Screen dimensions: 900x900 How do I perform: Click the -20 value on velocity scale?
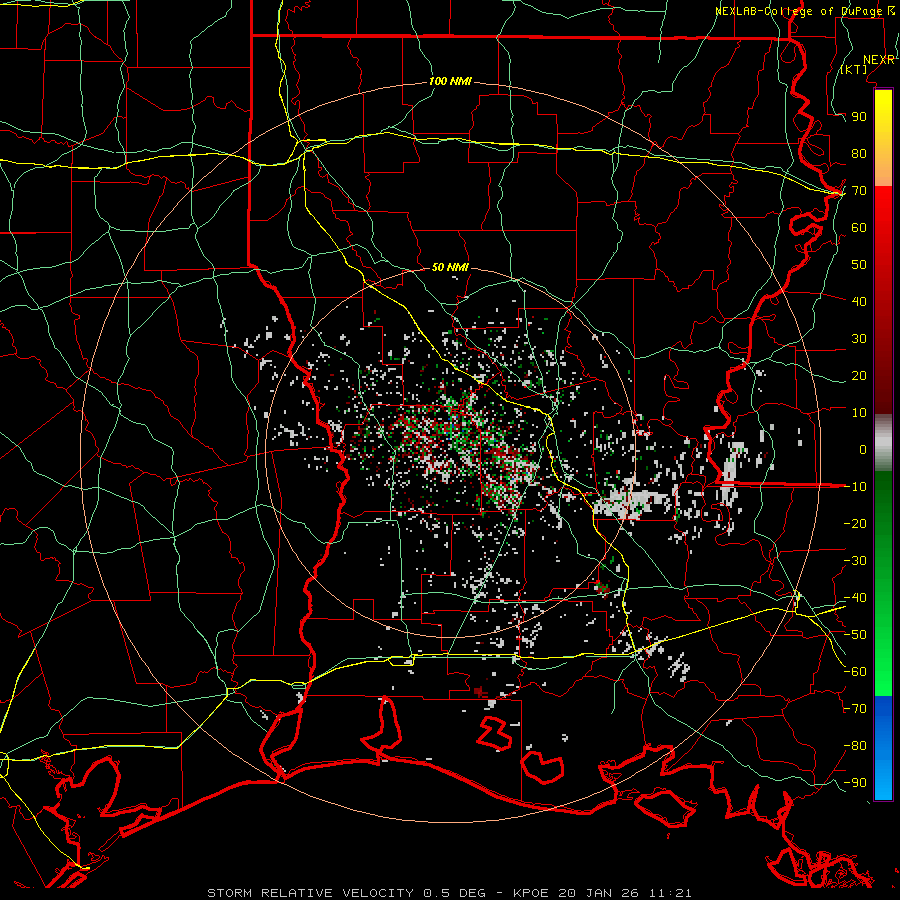pos(855,523)
